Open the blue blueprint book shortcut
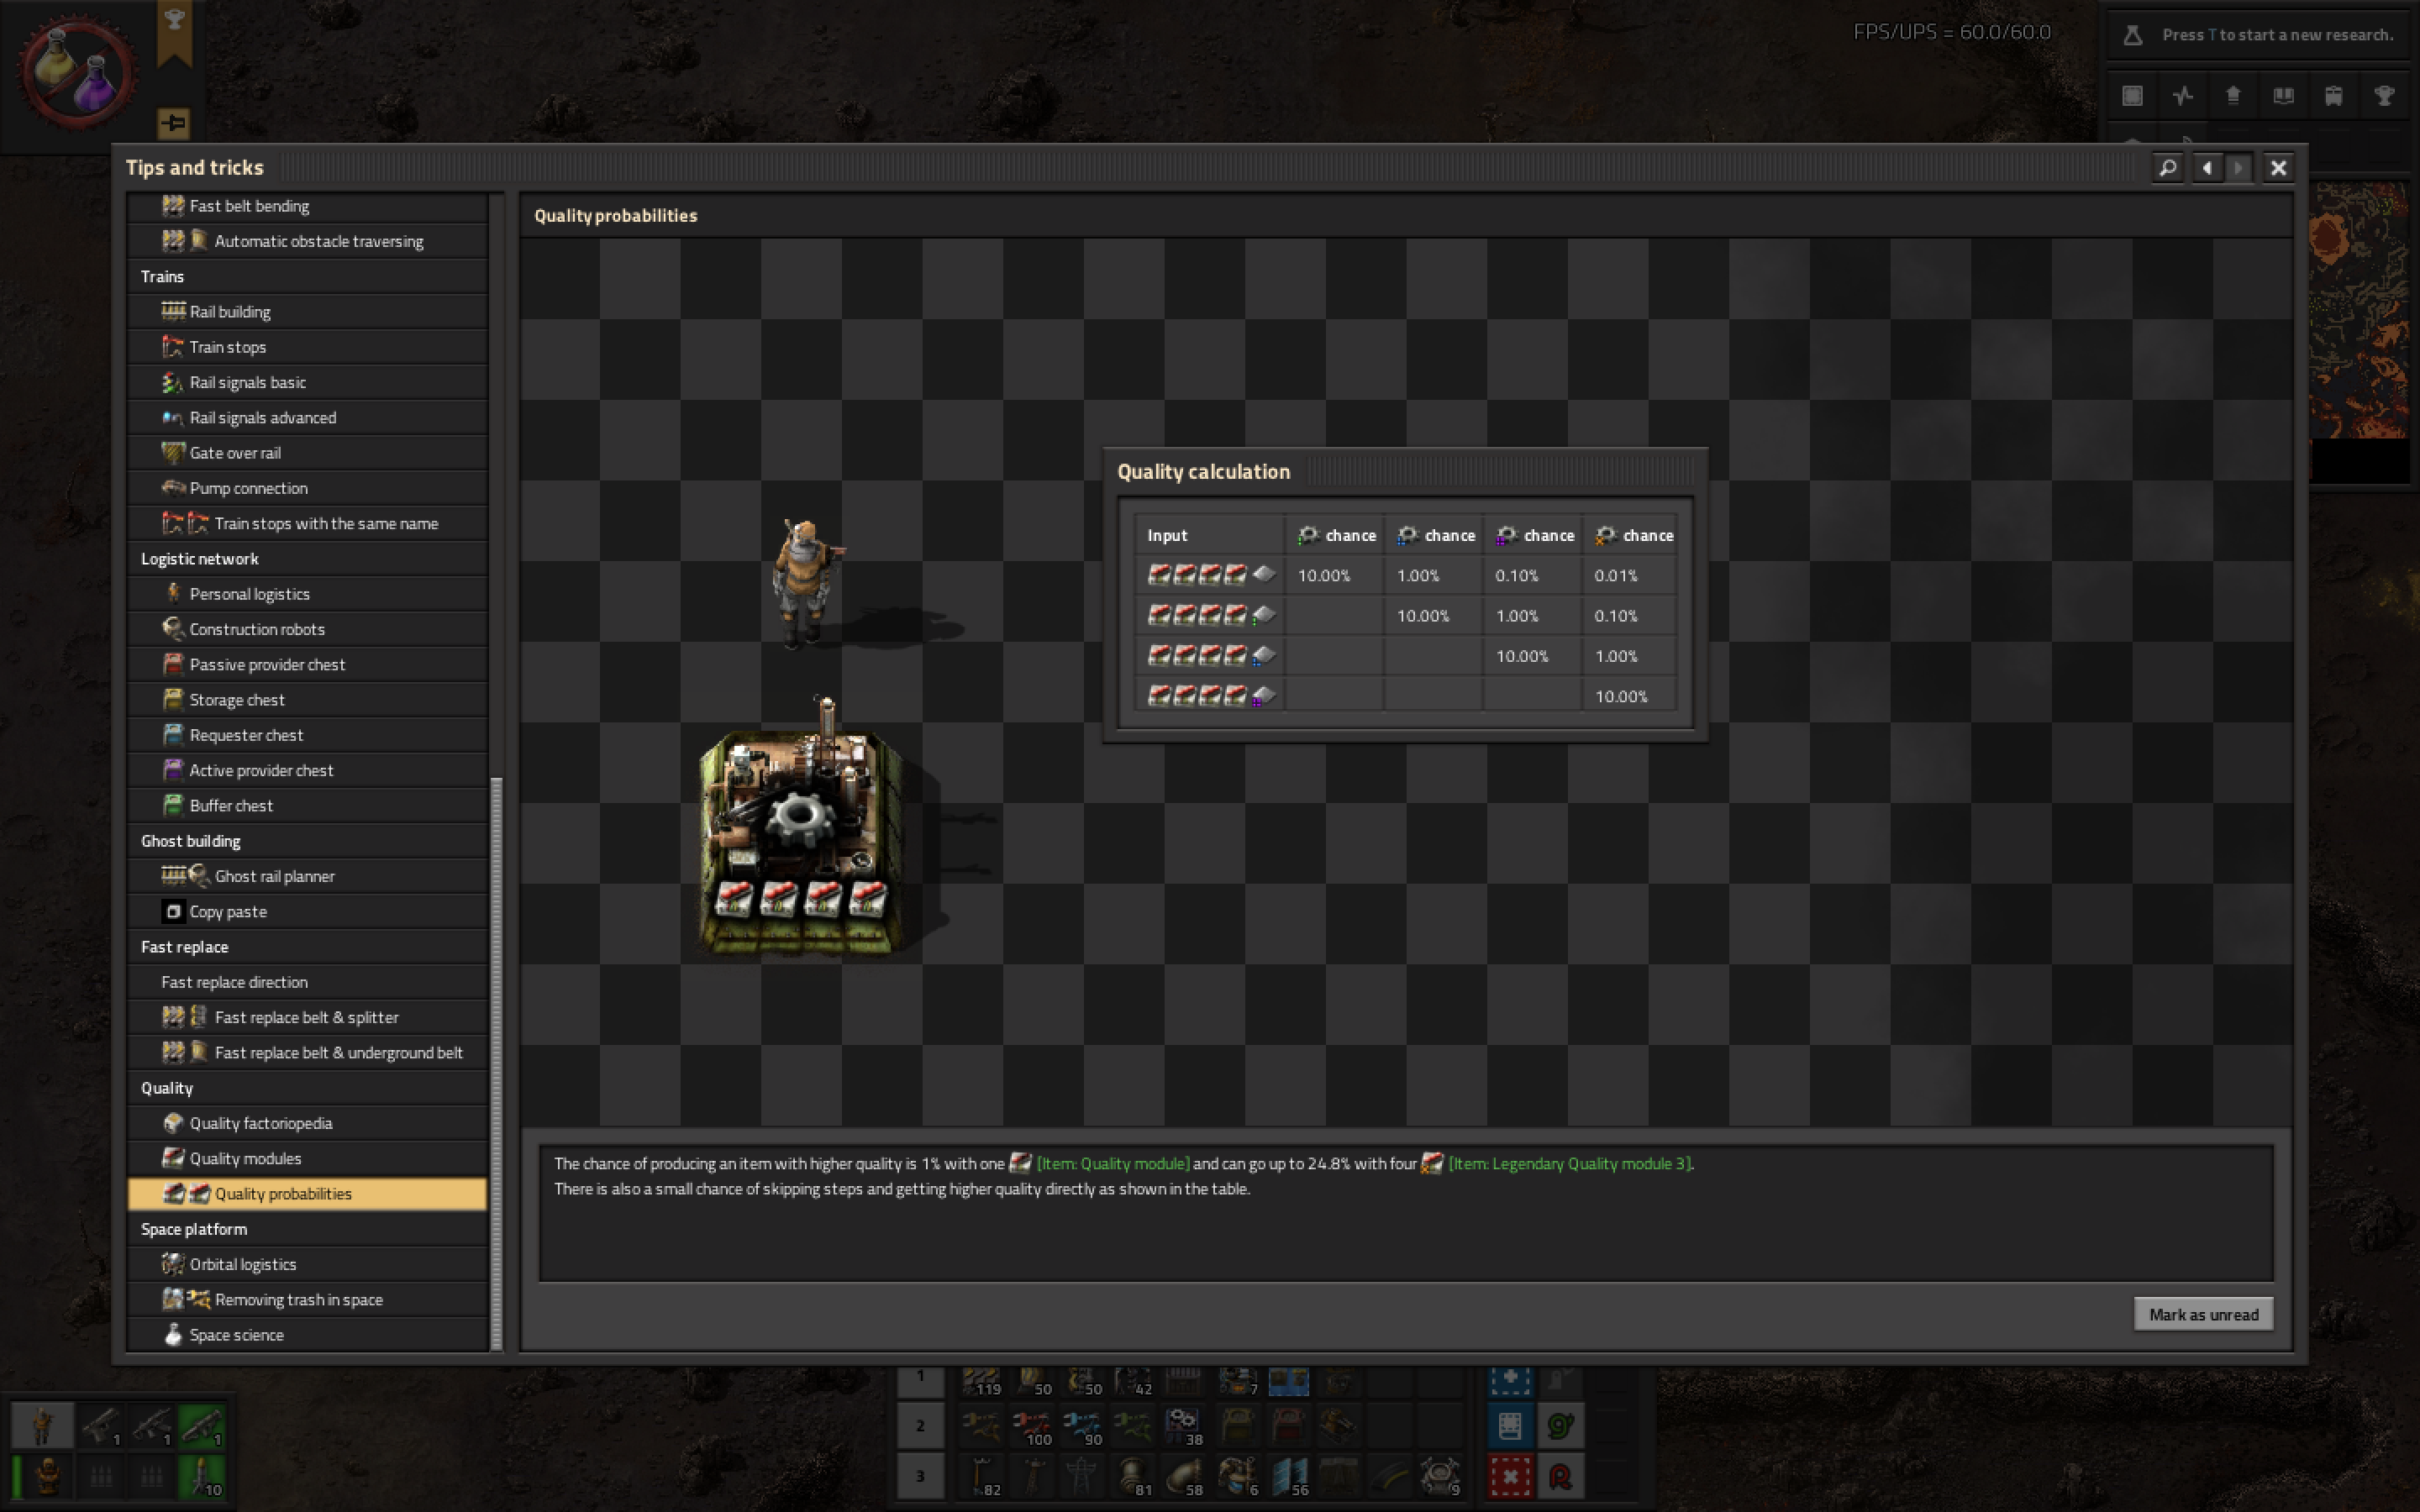This screenshot has height=1512, width=2420. coord(1510,1426)
